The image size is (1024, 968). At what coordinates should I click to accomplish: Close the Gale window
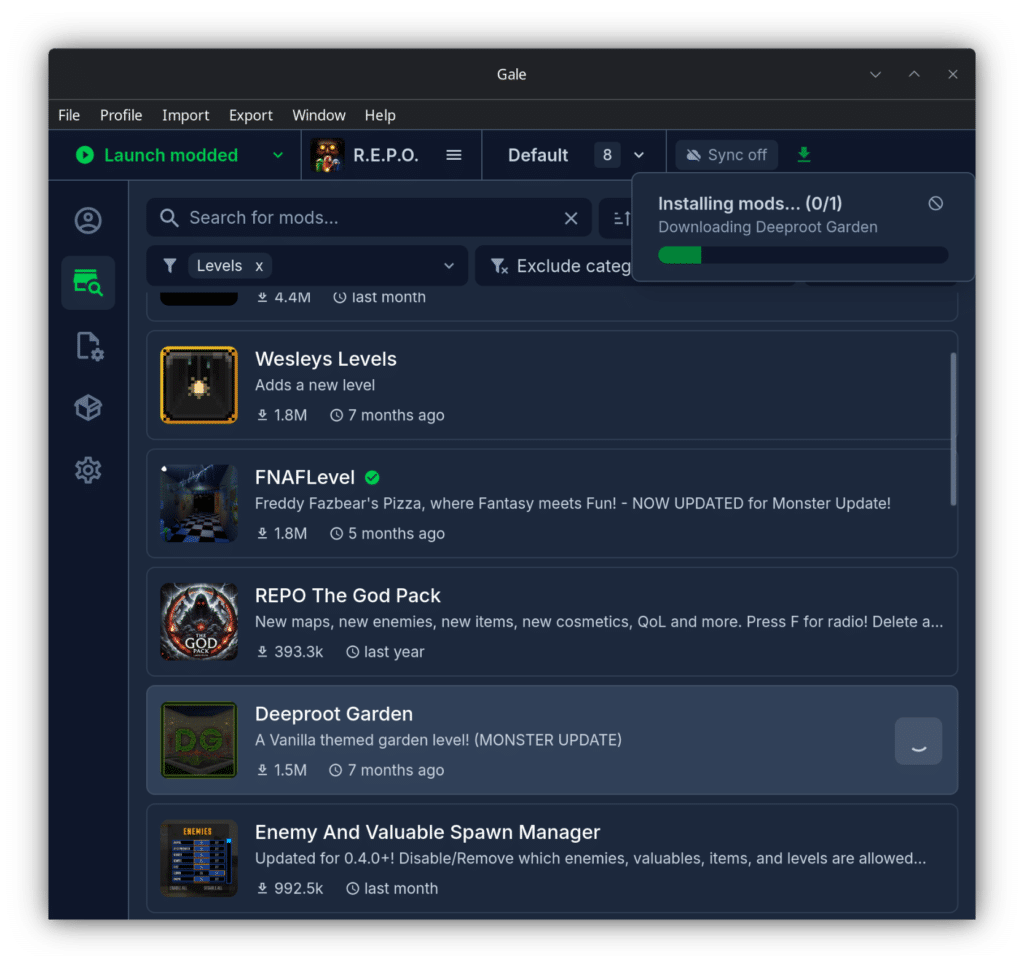(x=953, y=74)
